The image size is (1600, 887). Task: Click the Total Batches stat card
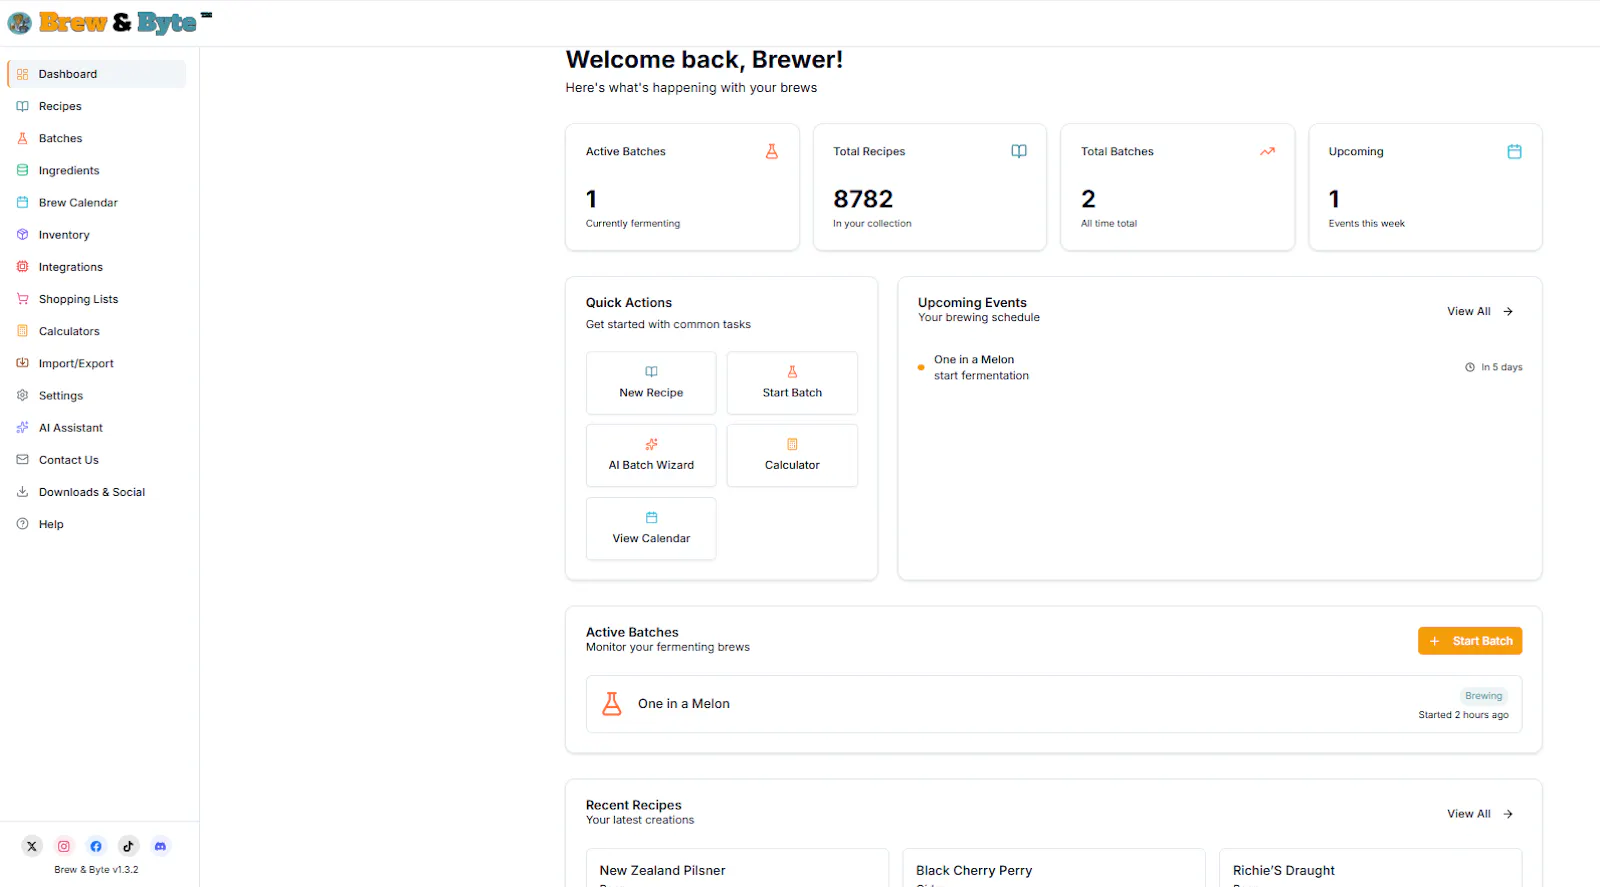coord(1177,187)
